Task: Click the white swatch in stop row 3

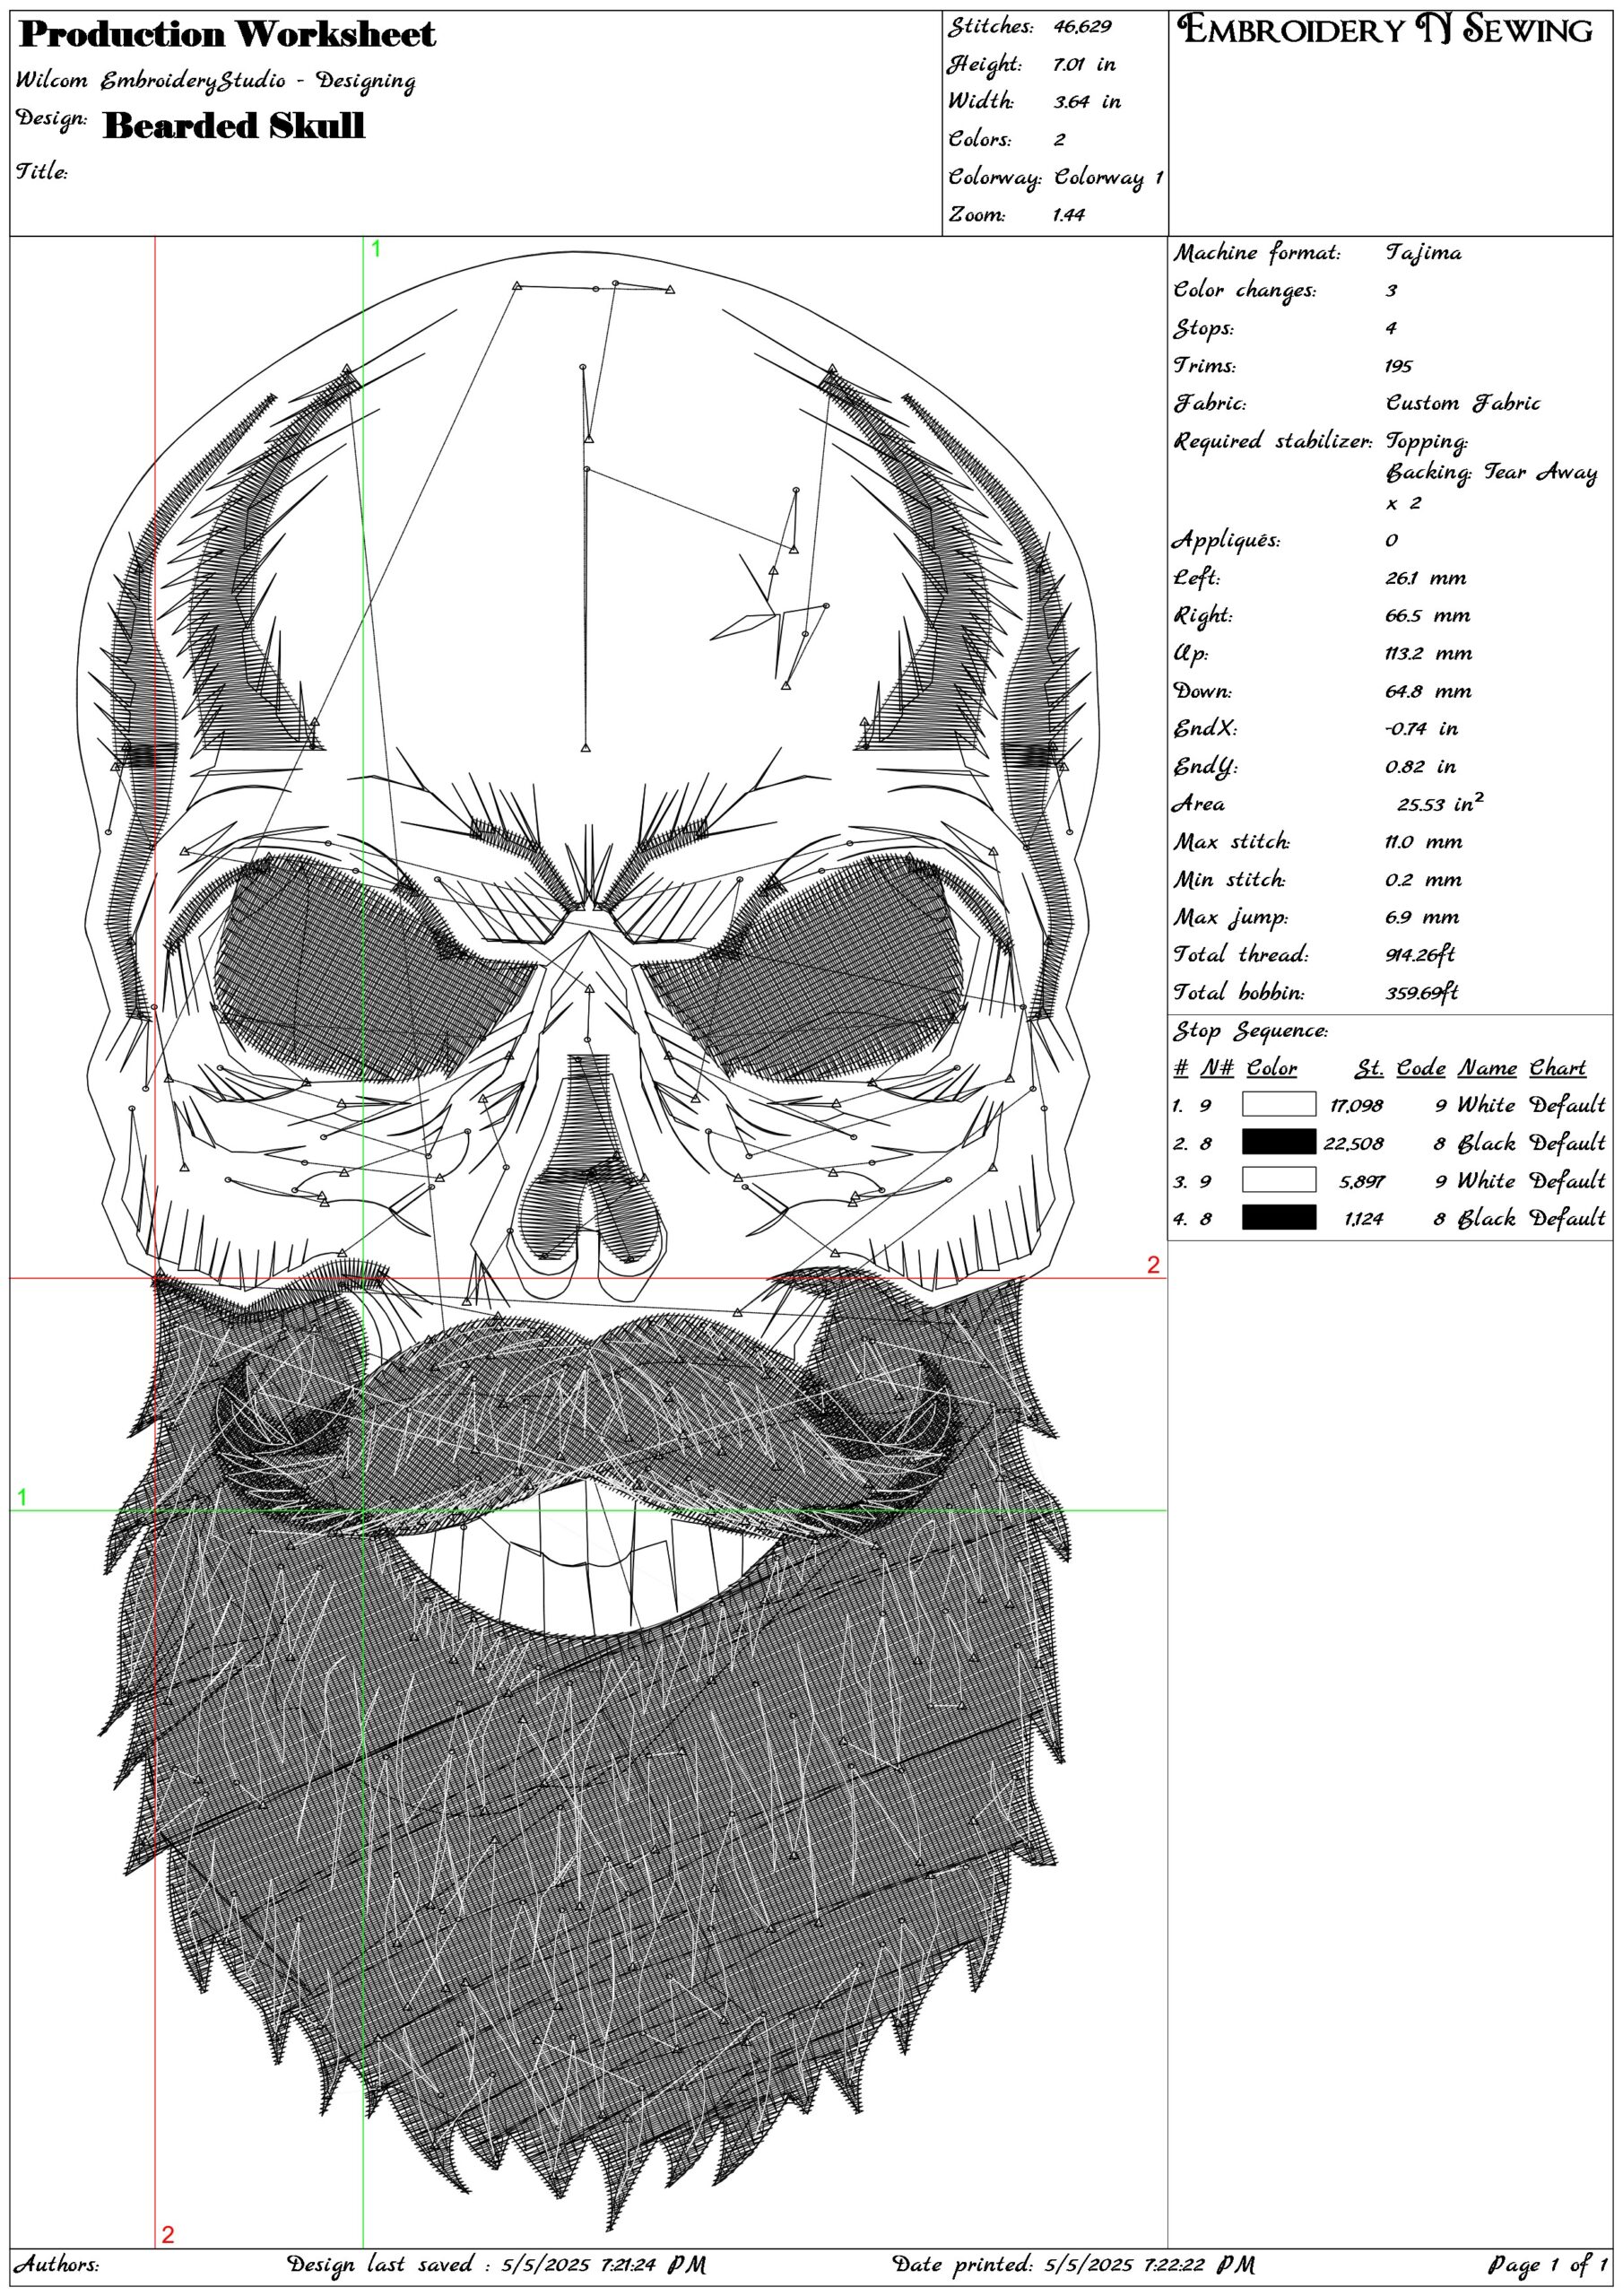Action: (x=1279, y=1180)
